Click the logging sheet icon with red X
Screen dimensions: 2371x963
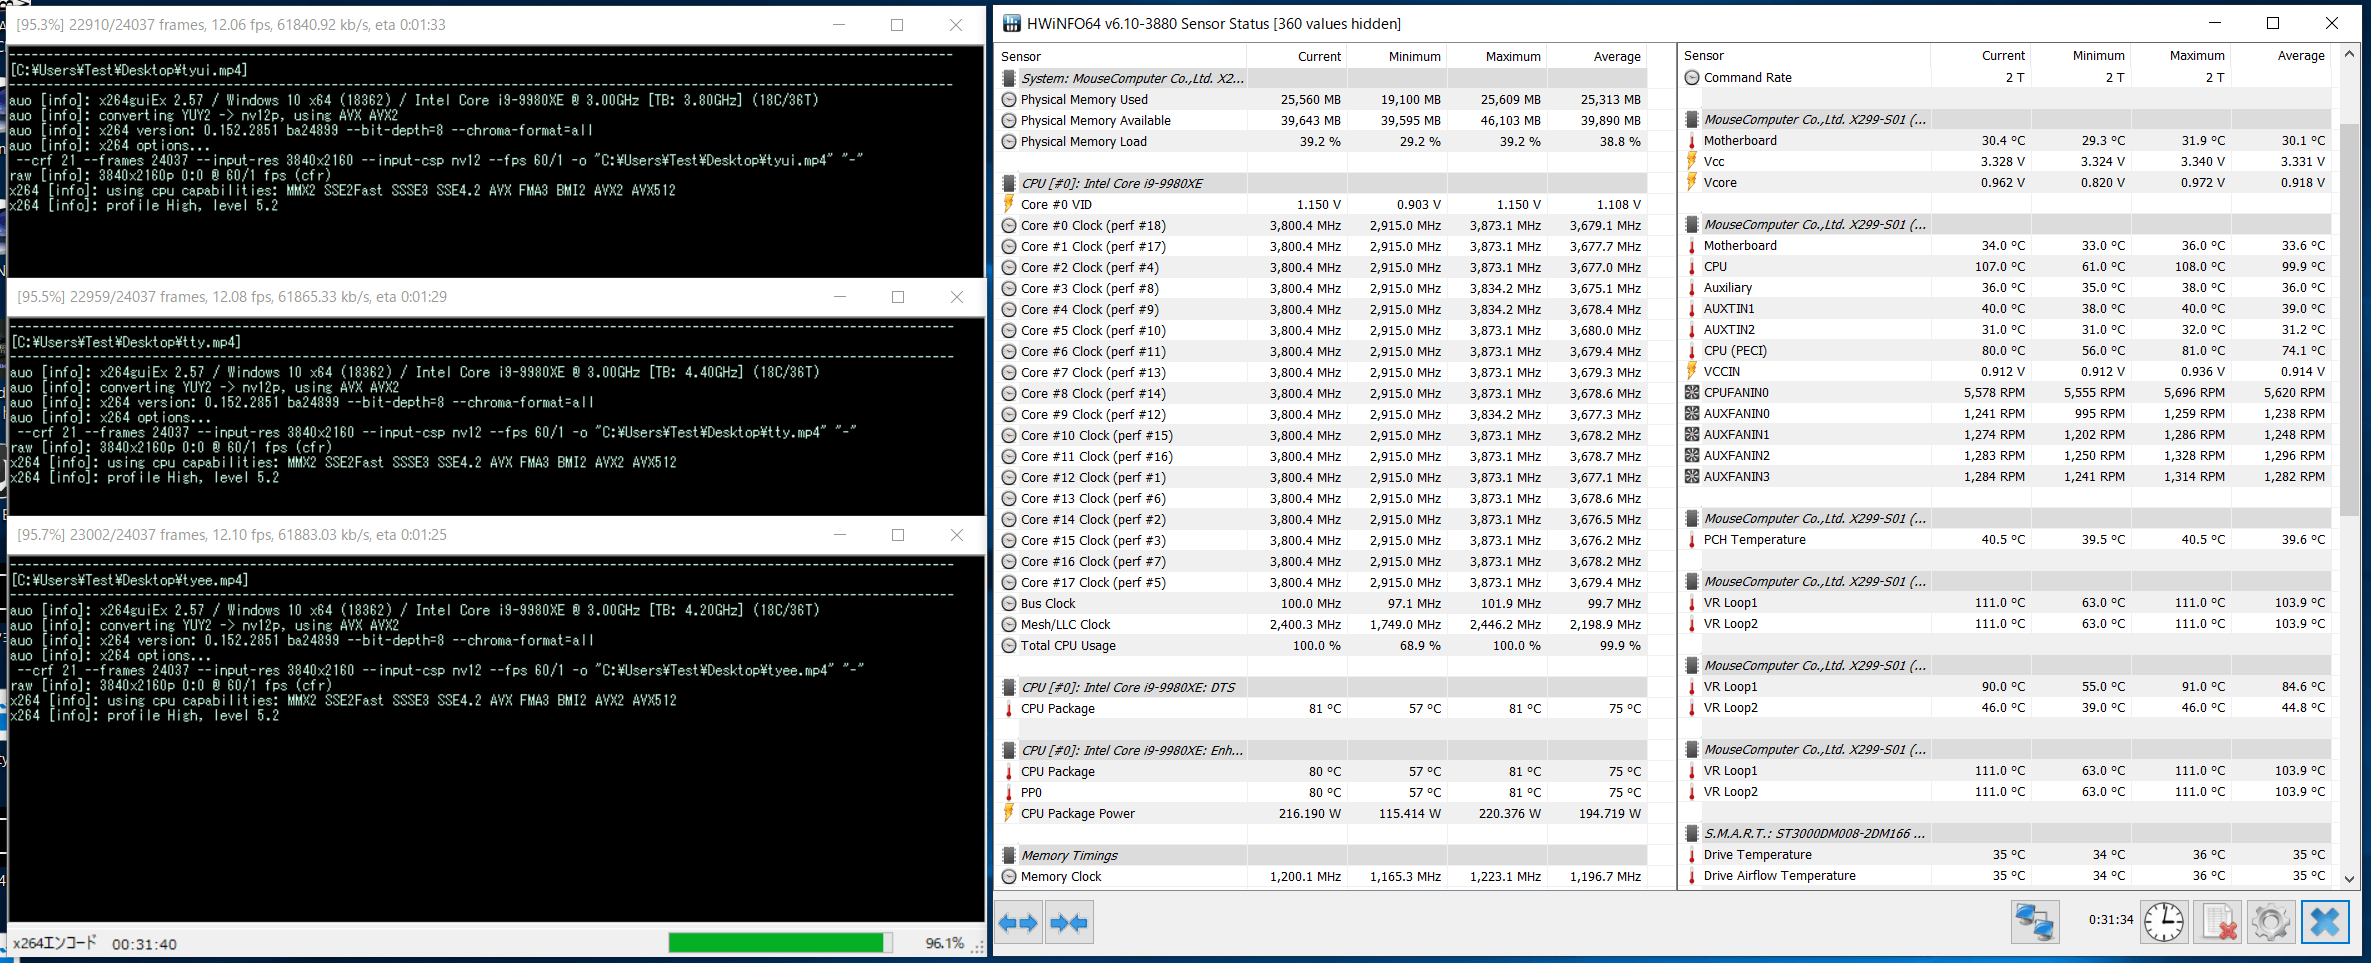click(2219, 922)
